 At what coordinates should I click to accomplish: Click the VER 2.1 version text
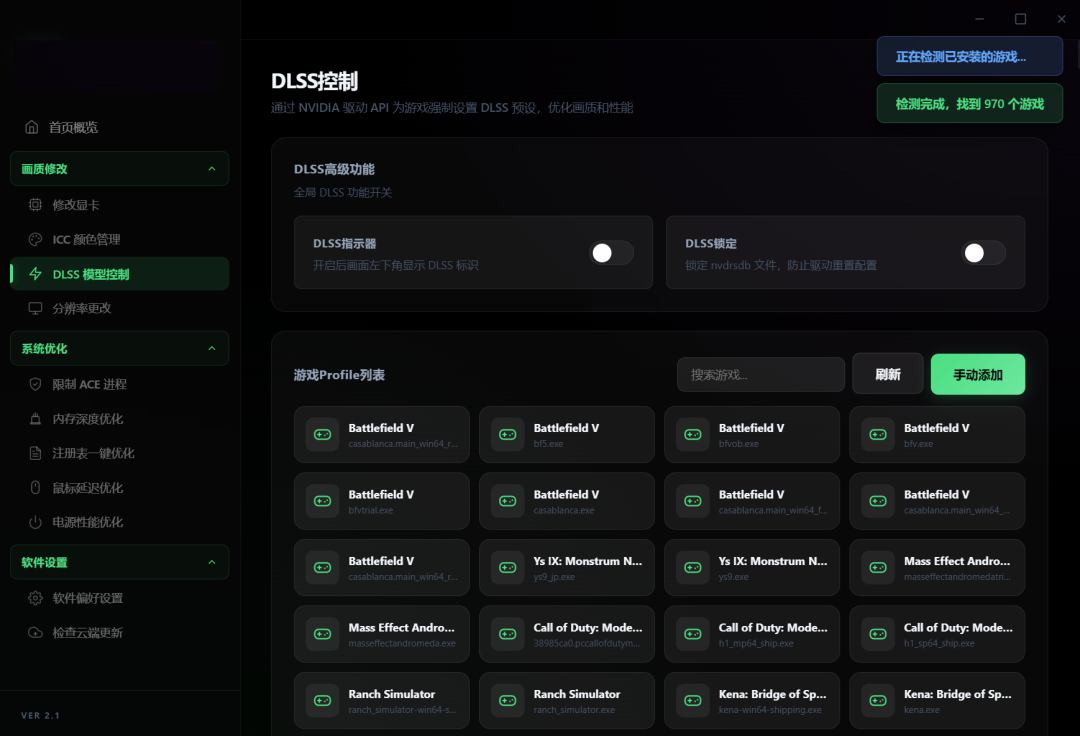[x=41, y=715]
